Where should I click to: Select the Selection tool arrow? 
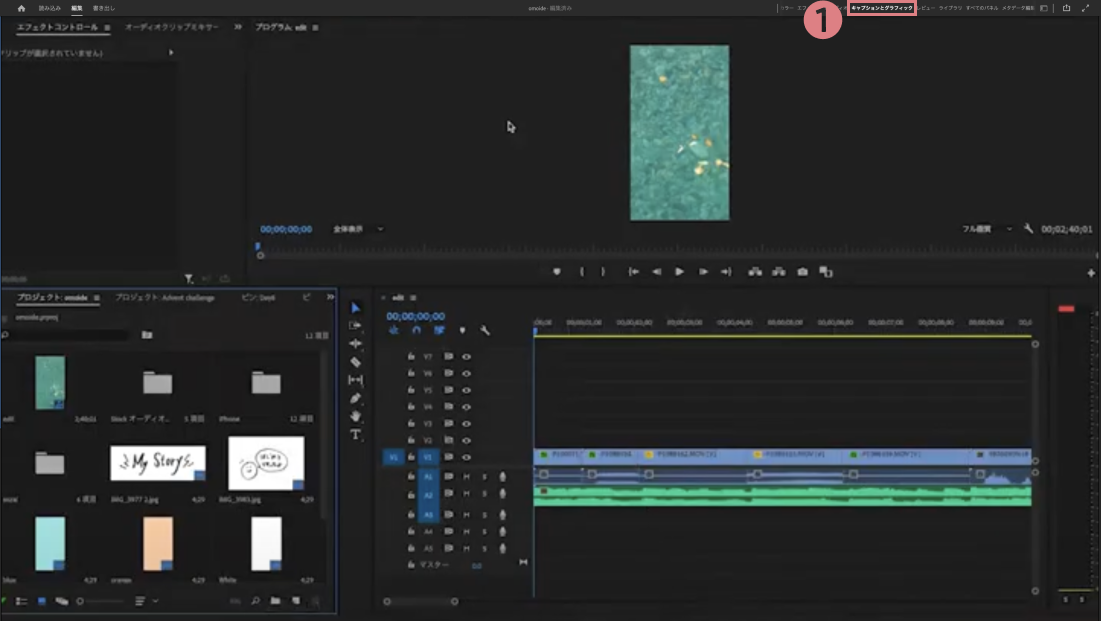point(355,308)
